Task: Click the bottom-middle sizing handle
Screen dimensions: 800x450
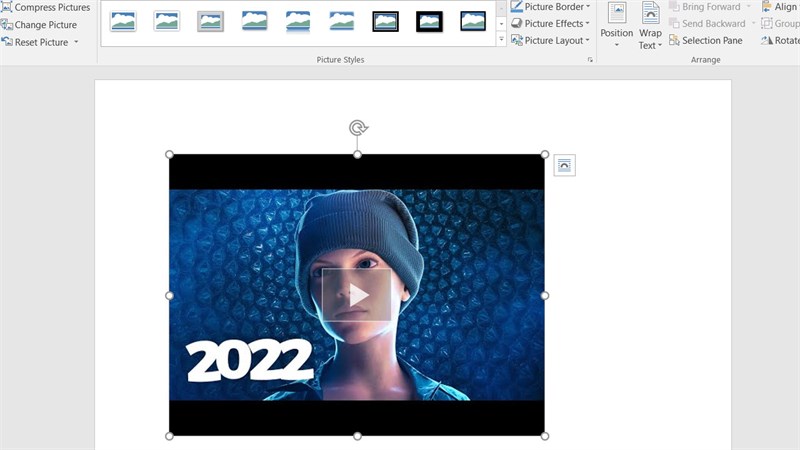Action: click(357, 436)
